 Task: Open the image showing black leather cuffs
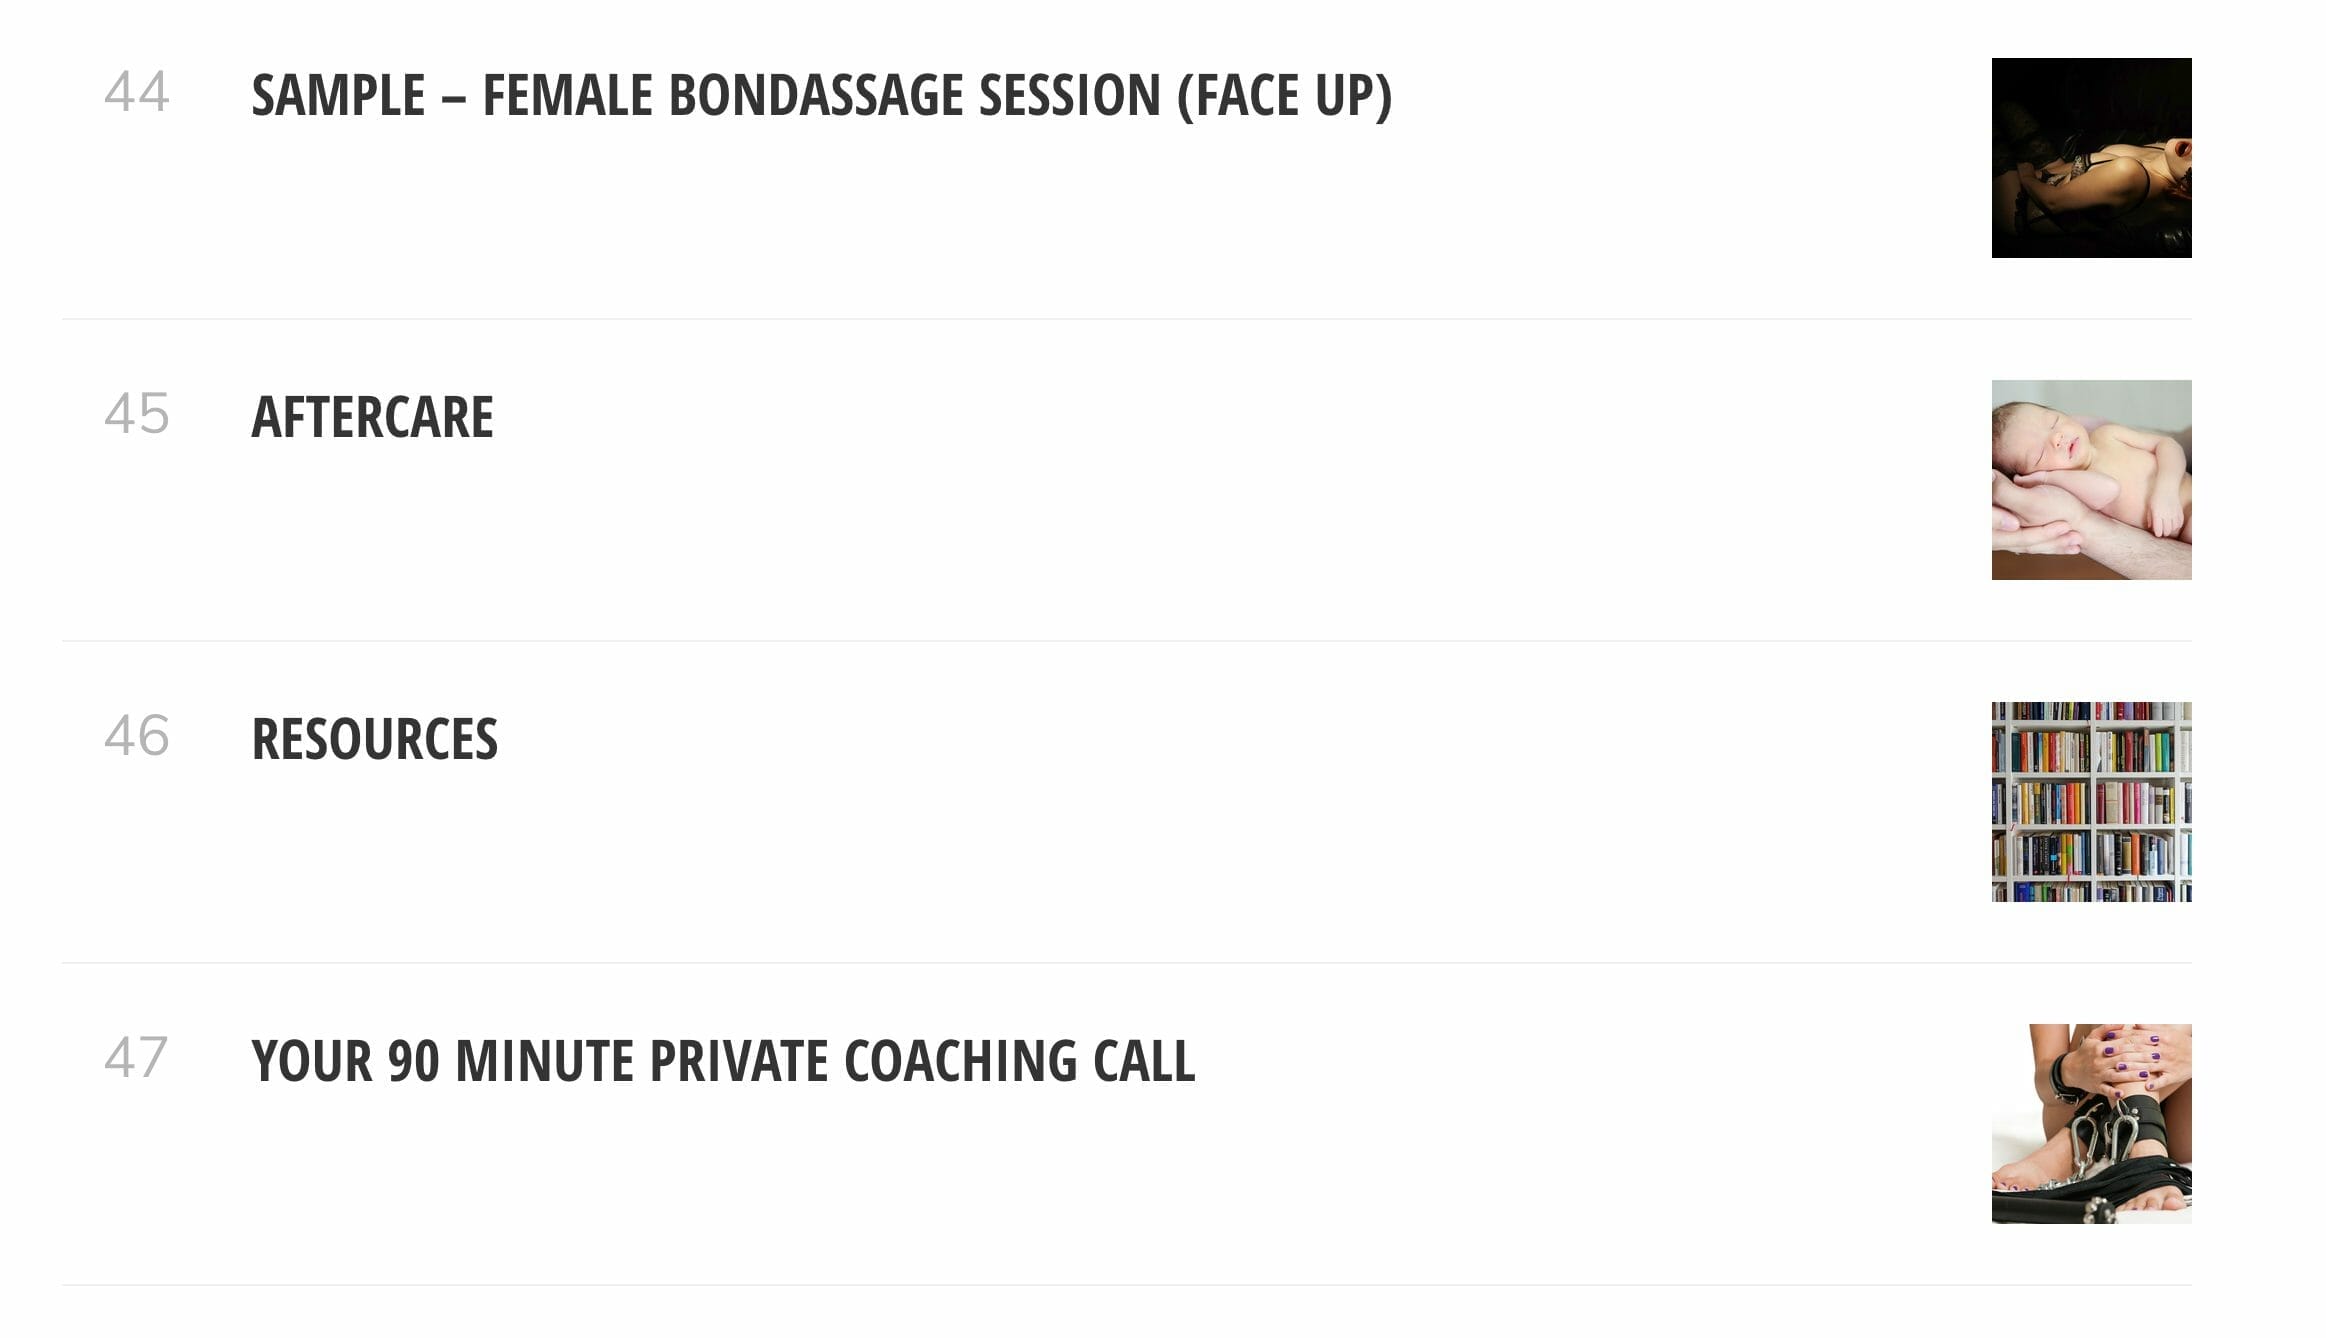(x=2090, y=1124)
